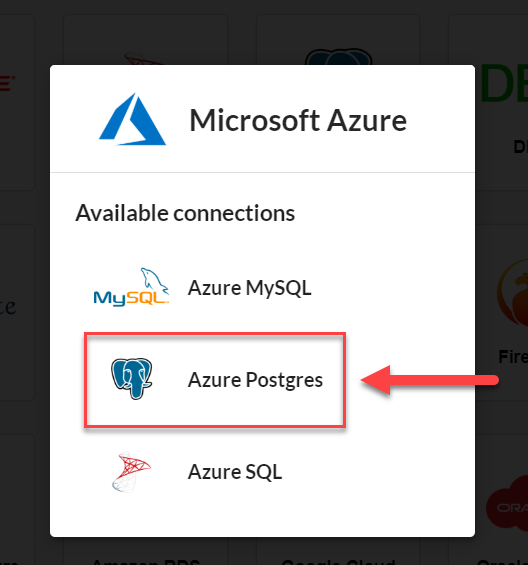Click the dimmed elephant icon above the dialog

pos(338,57)
